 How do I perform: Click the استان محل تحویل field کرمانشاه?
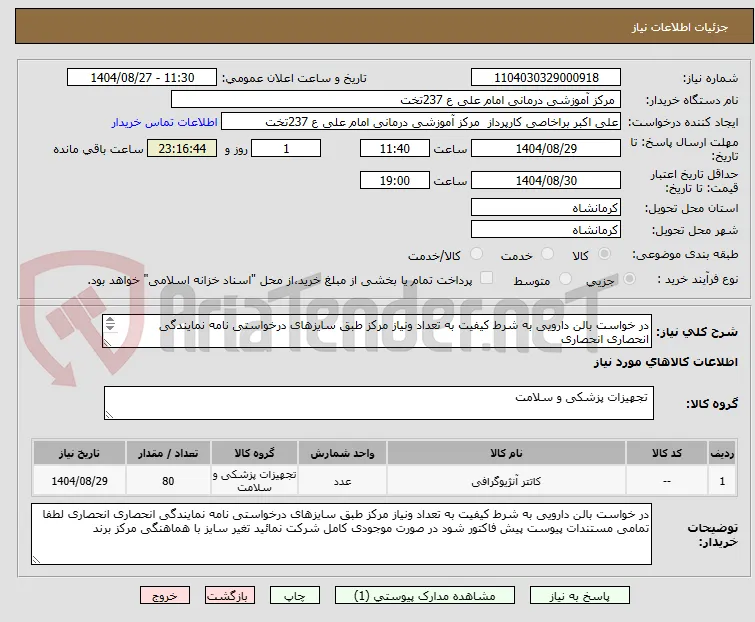[546, 207]
